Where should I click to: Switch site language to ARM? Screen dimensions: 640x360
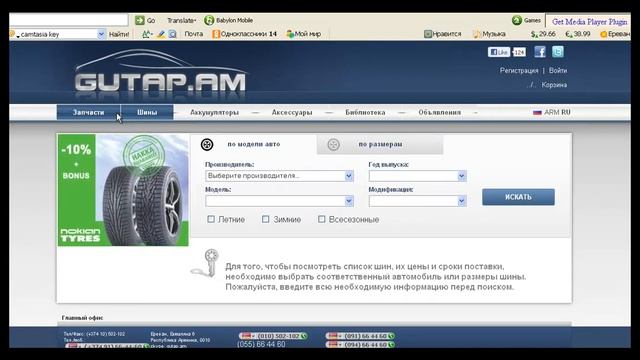pyautogui.click(x=551, y=112)
